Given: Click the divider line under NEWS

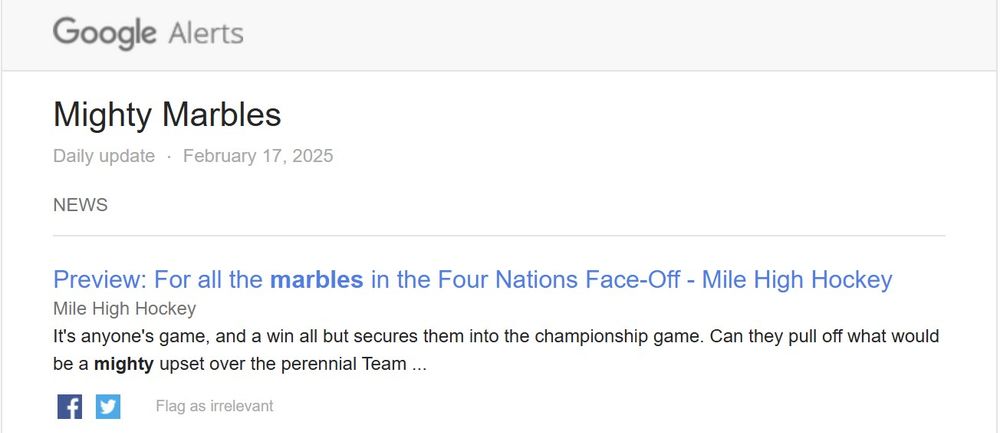Looking at the screenshot, I should click(x=499, y=236).
